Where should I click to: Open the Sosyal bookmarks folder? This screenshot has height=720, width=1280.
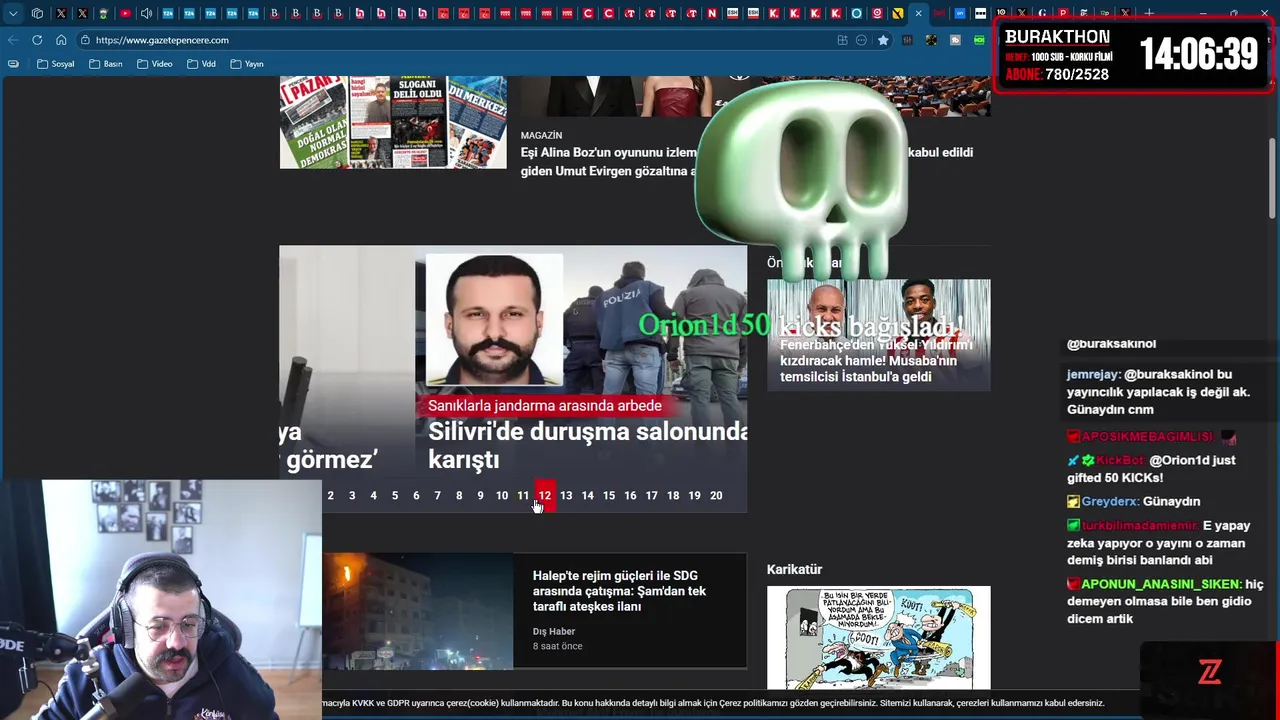pos(55,64)
